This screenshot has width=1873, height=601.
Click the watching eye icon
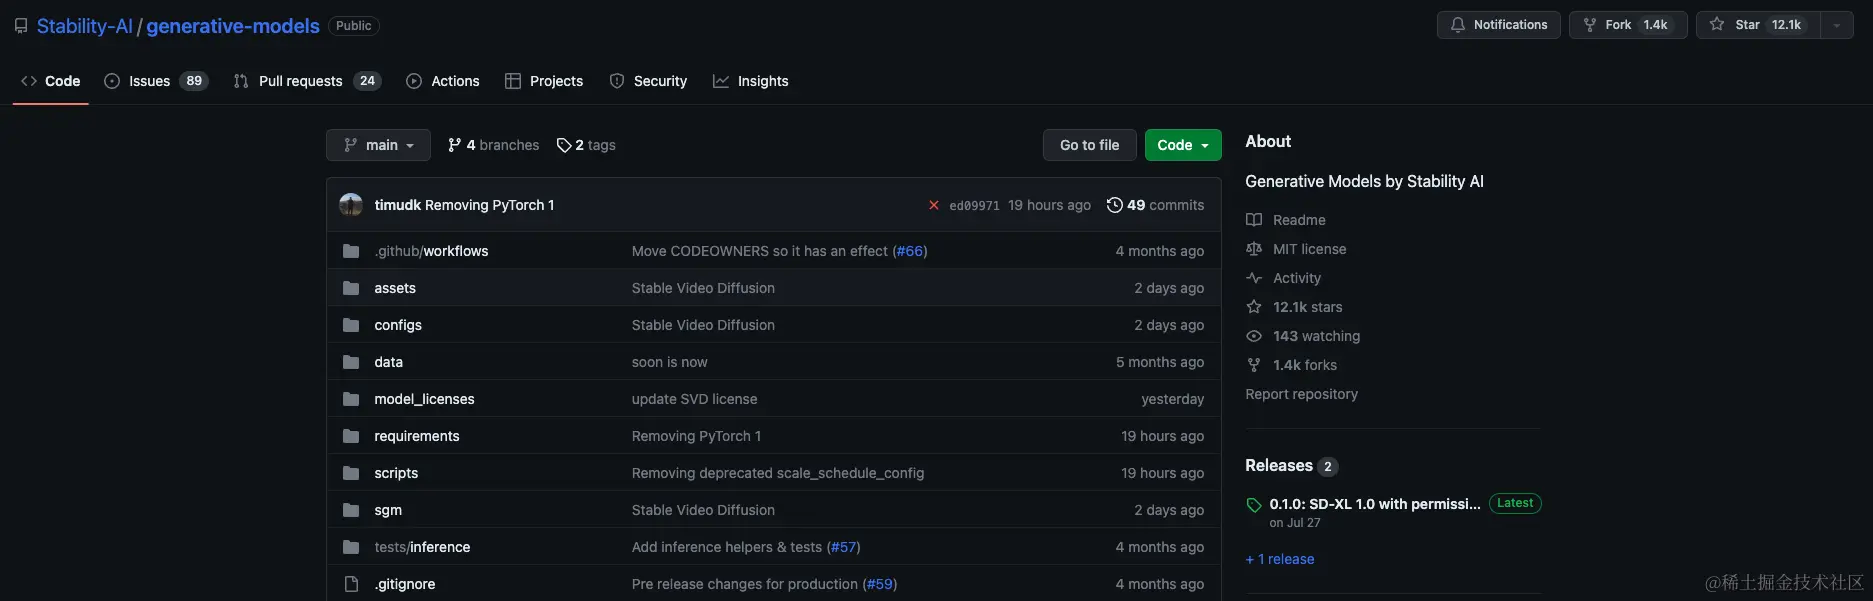pyautogui.click(x=1254, y=336)
